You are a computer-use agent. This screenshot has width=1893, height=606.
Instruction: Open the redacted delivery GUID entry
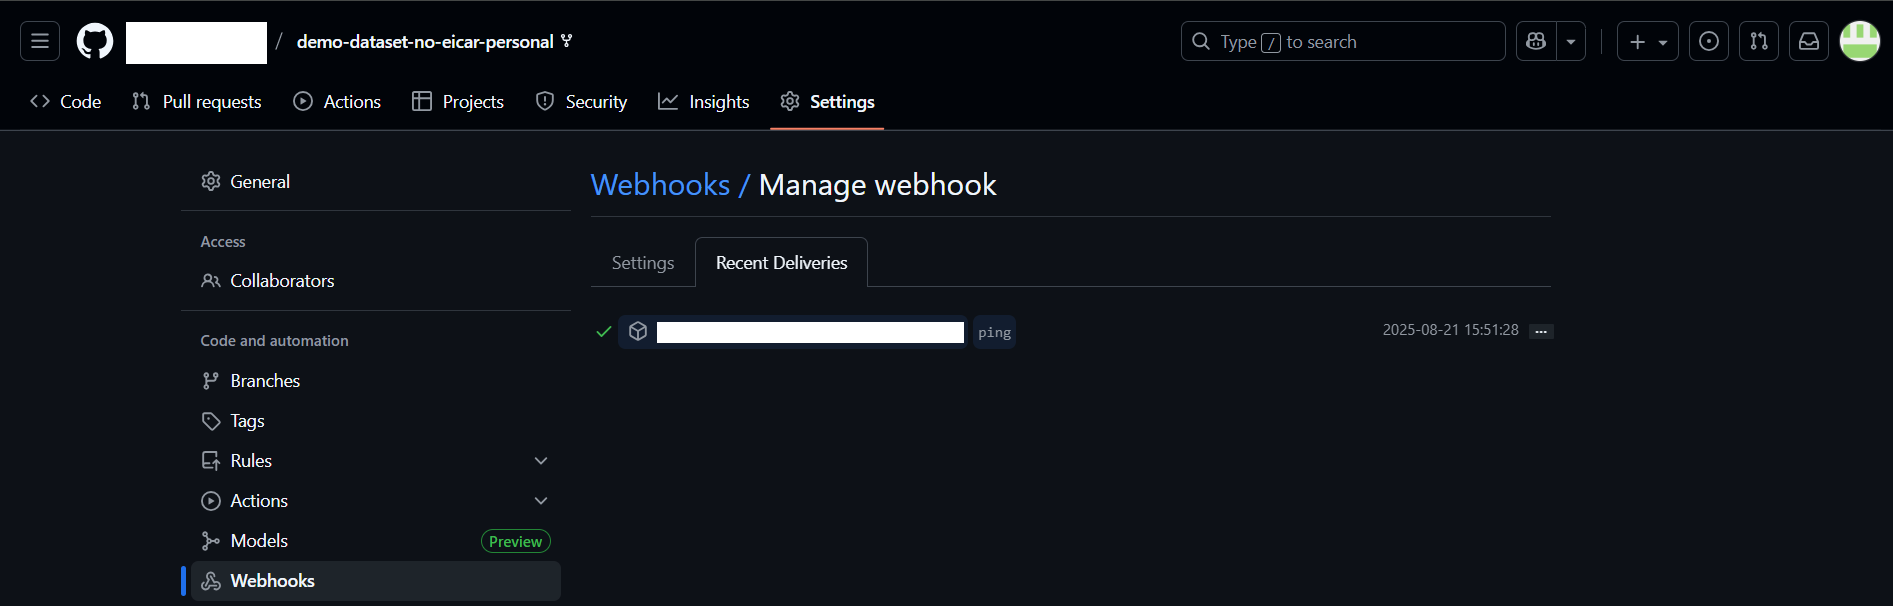810,332
